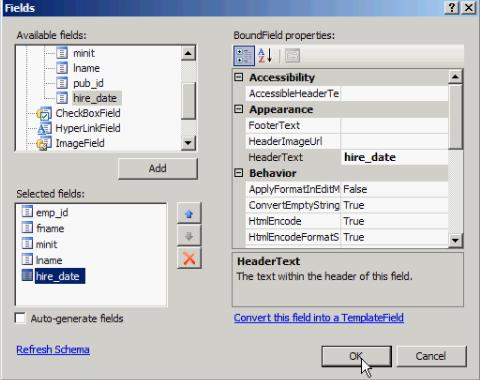Toggle Auto-generate fields checkbox
This screenshot has width=480, height=380.
(x=20, y=318)
